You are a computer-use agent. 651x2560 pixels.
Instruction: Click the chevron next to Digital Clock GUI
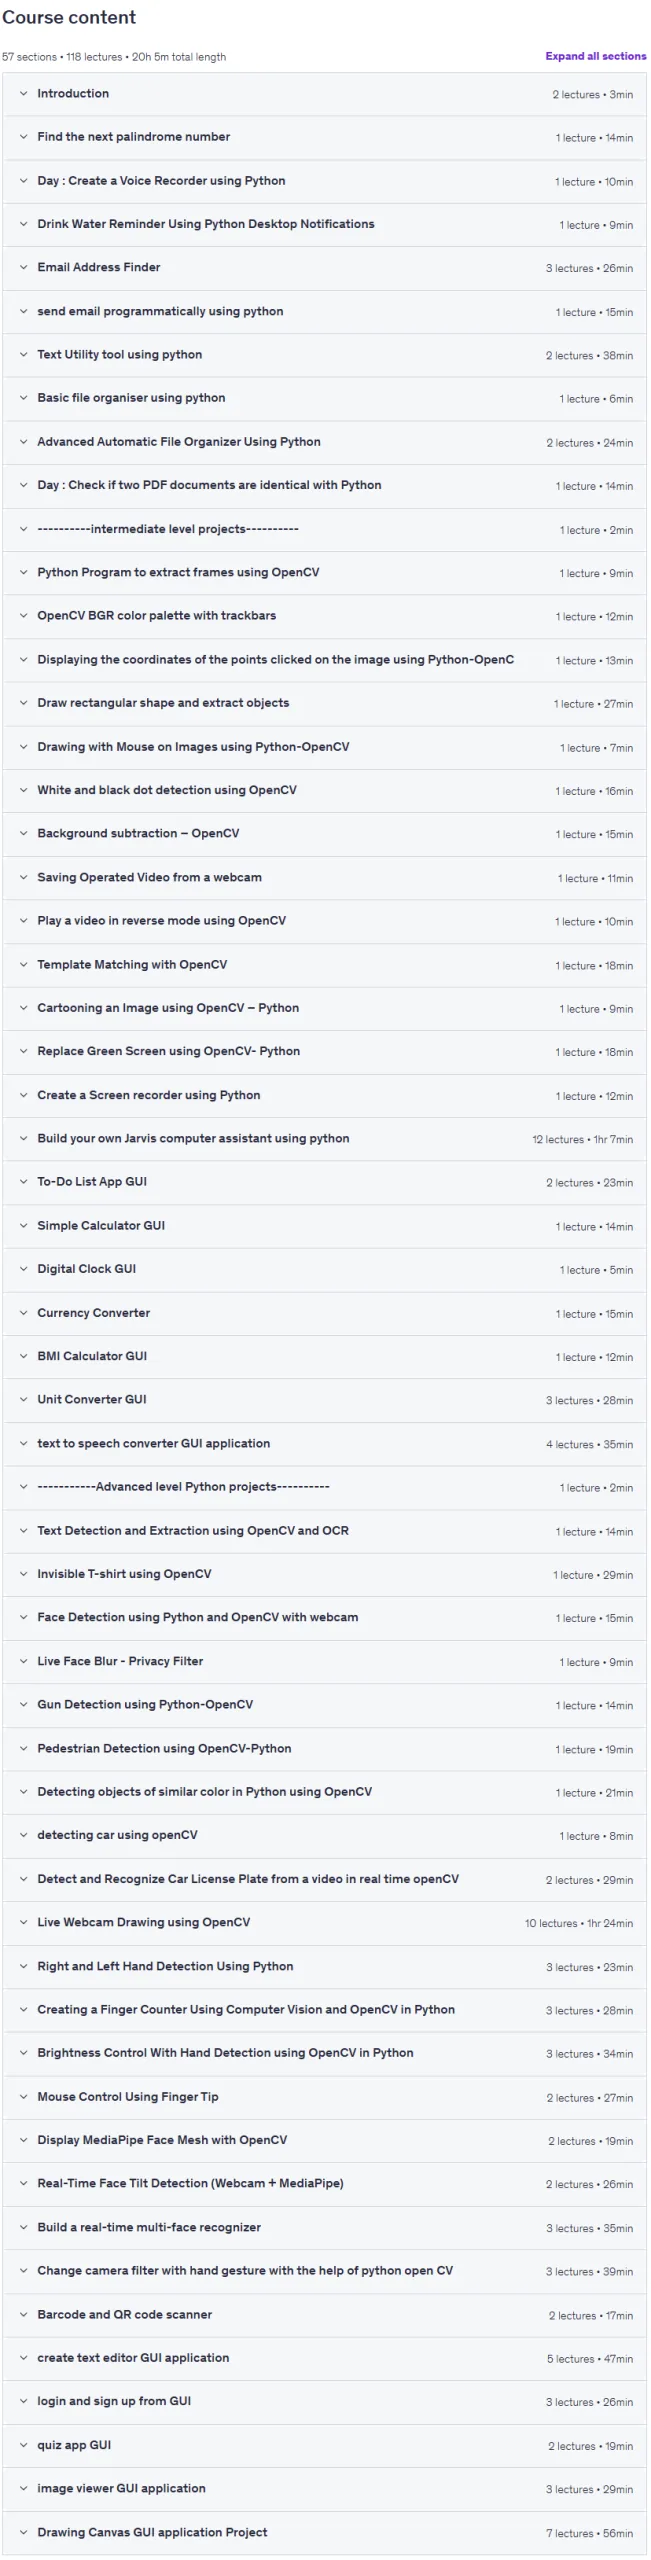point(23,1269)
